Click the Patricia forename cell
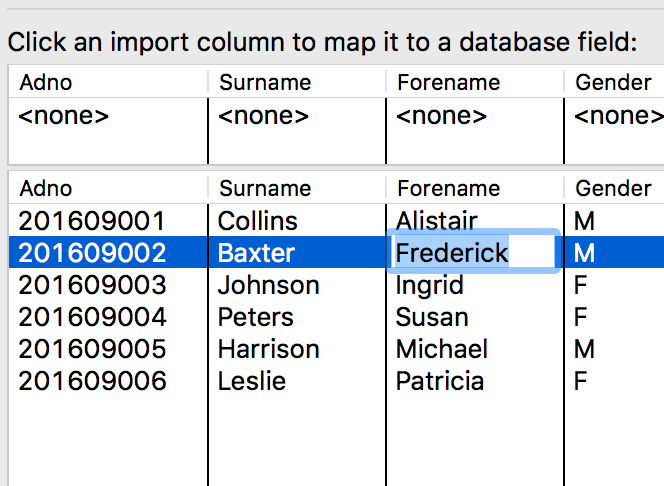Image resolution: width=664 pixels, height=486 pixels. (x=440, y=381)
